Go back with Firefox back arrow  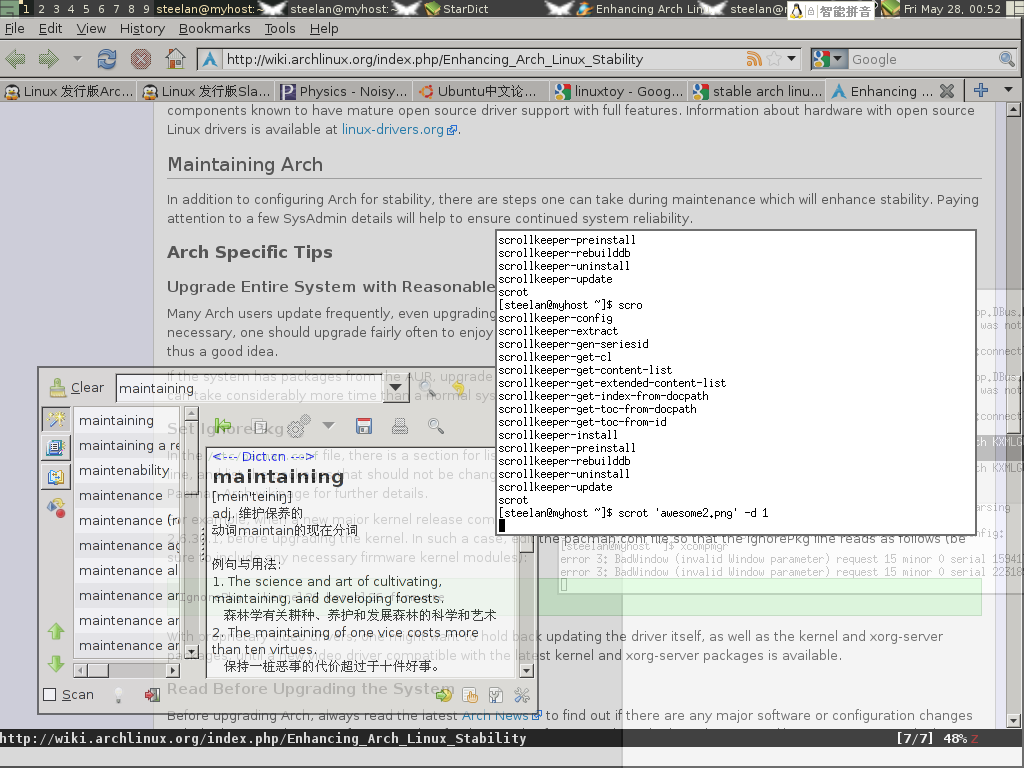(16, 59)
